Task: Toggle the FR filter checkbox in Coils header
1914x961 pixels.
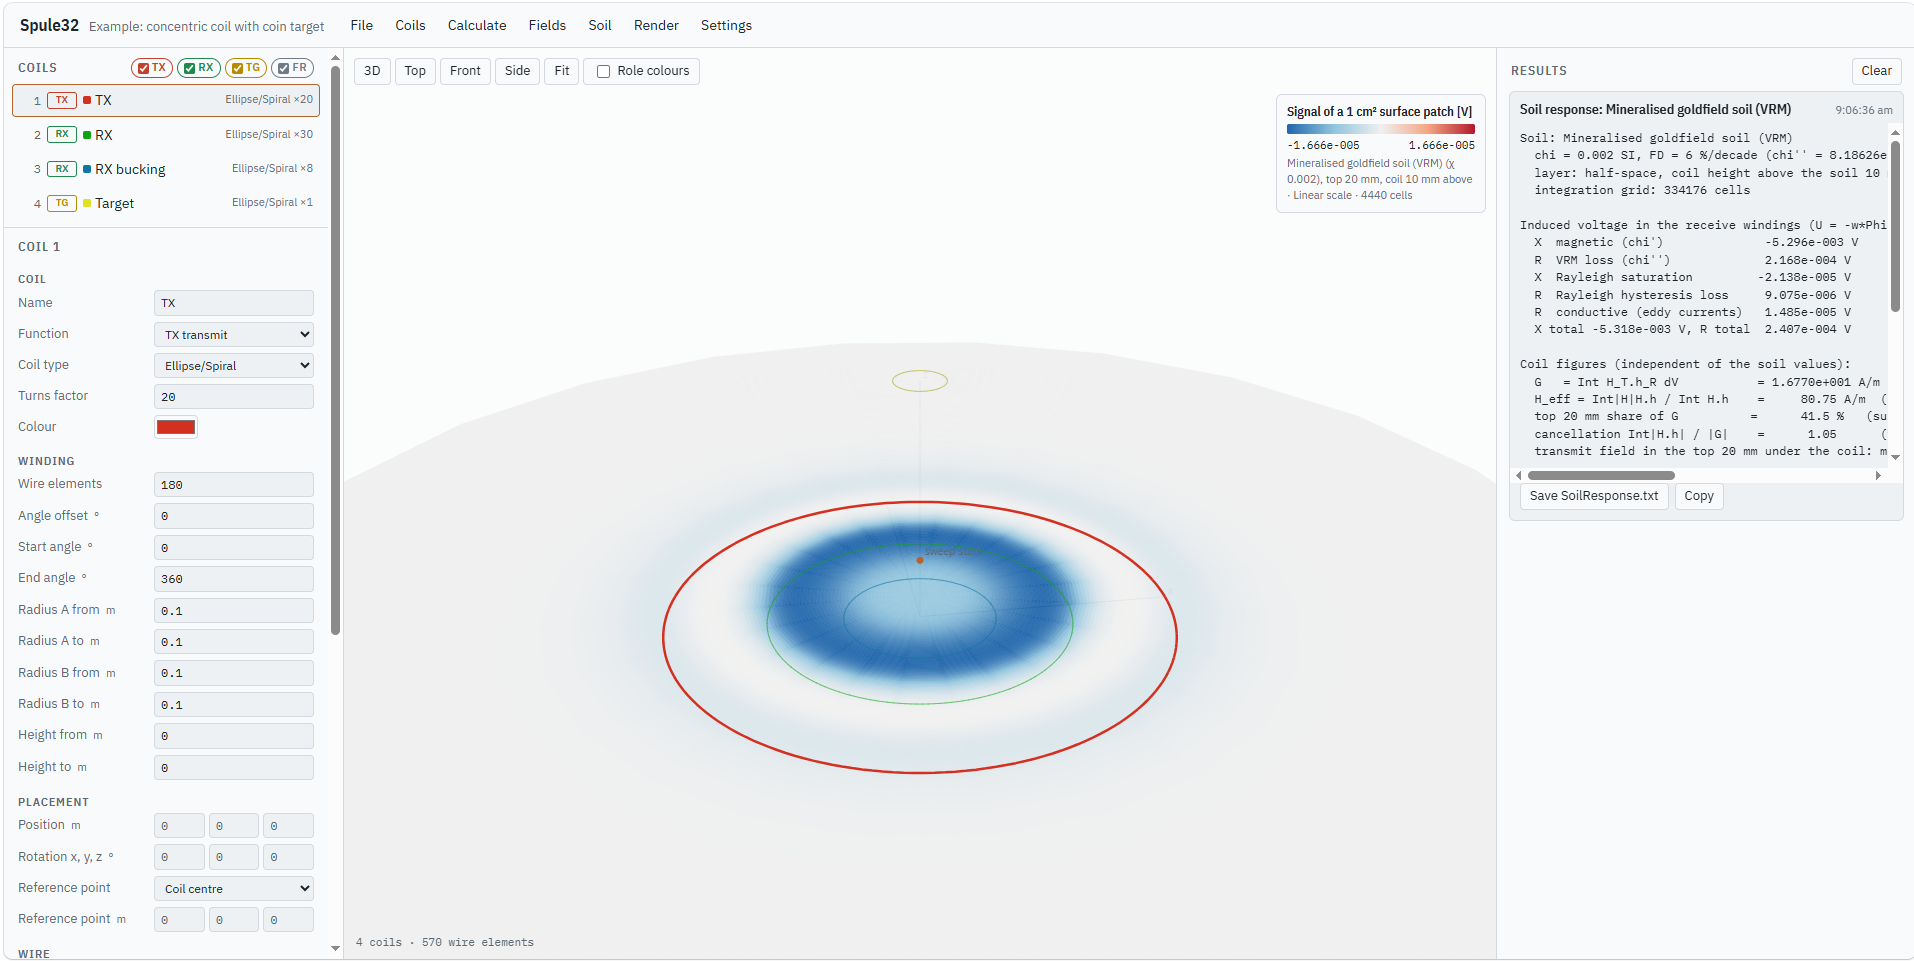Action: pyautogui.click(x=284, y=68)
